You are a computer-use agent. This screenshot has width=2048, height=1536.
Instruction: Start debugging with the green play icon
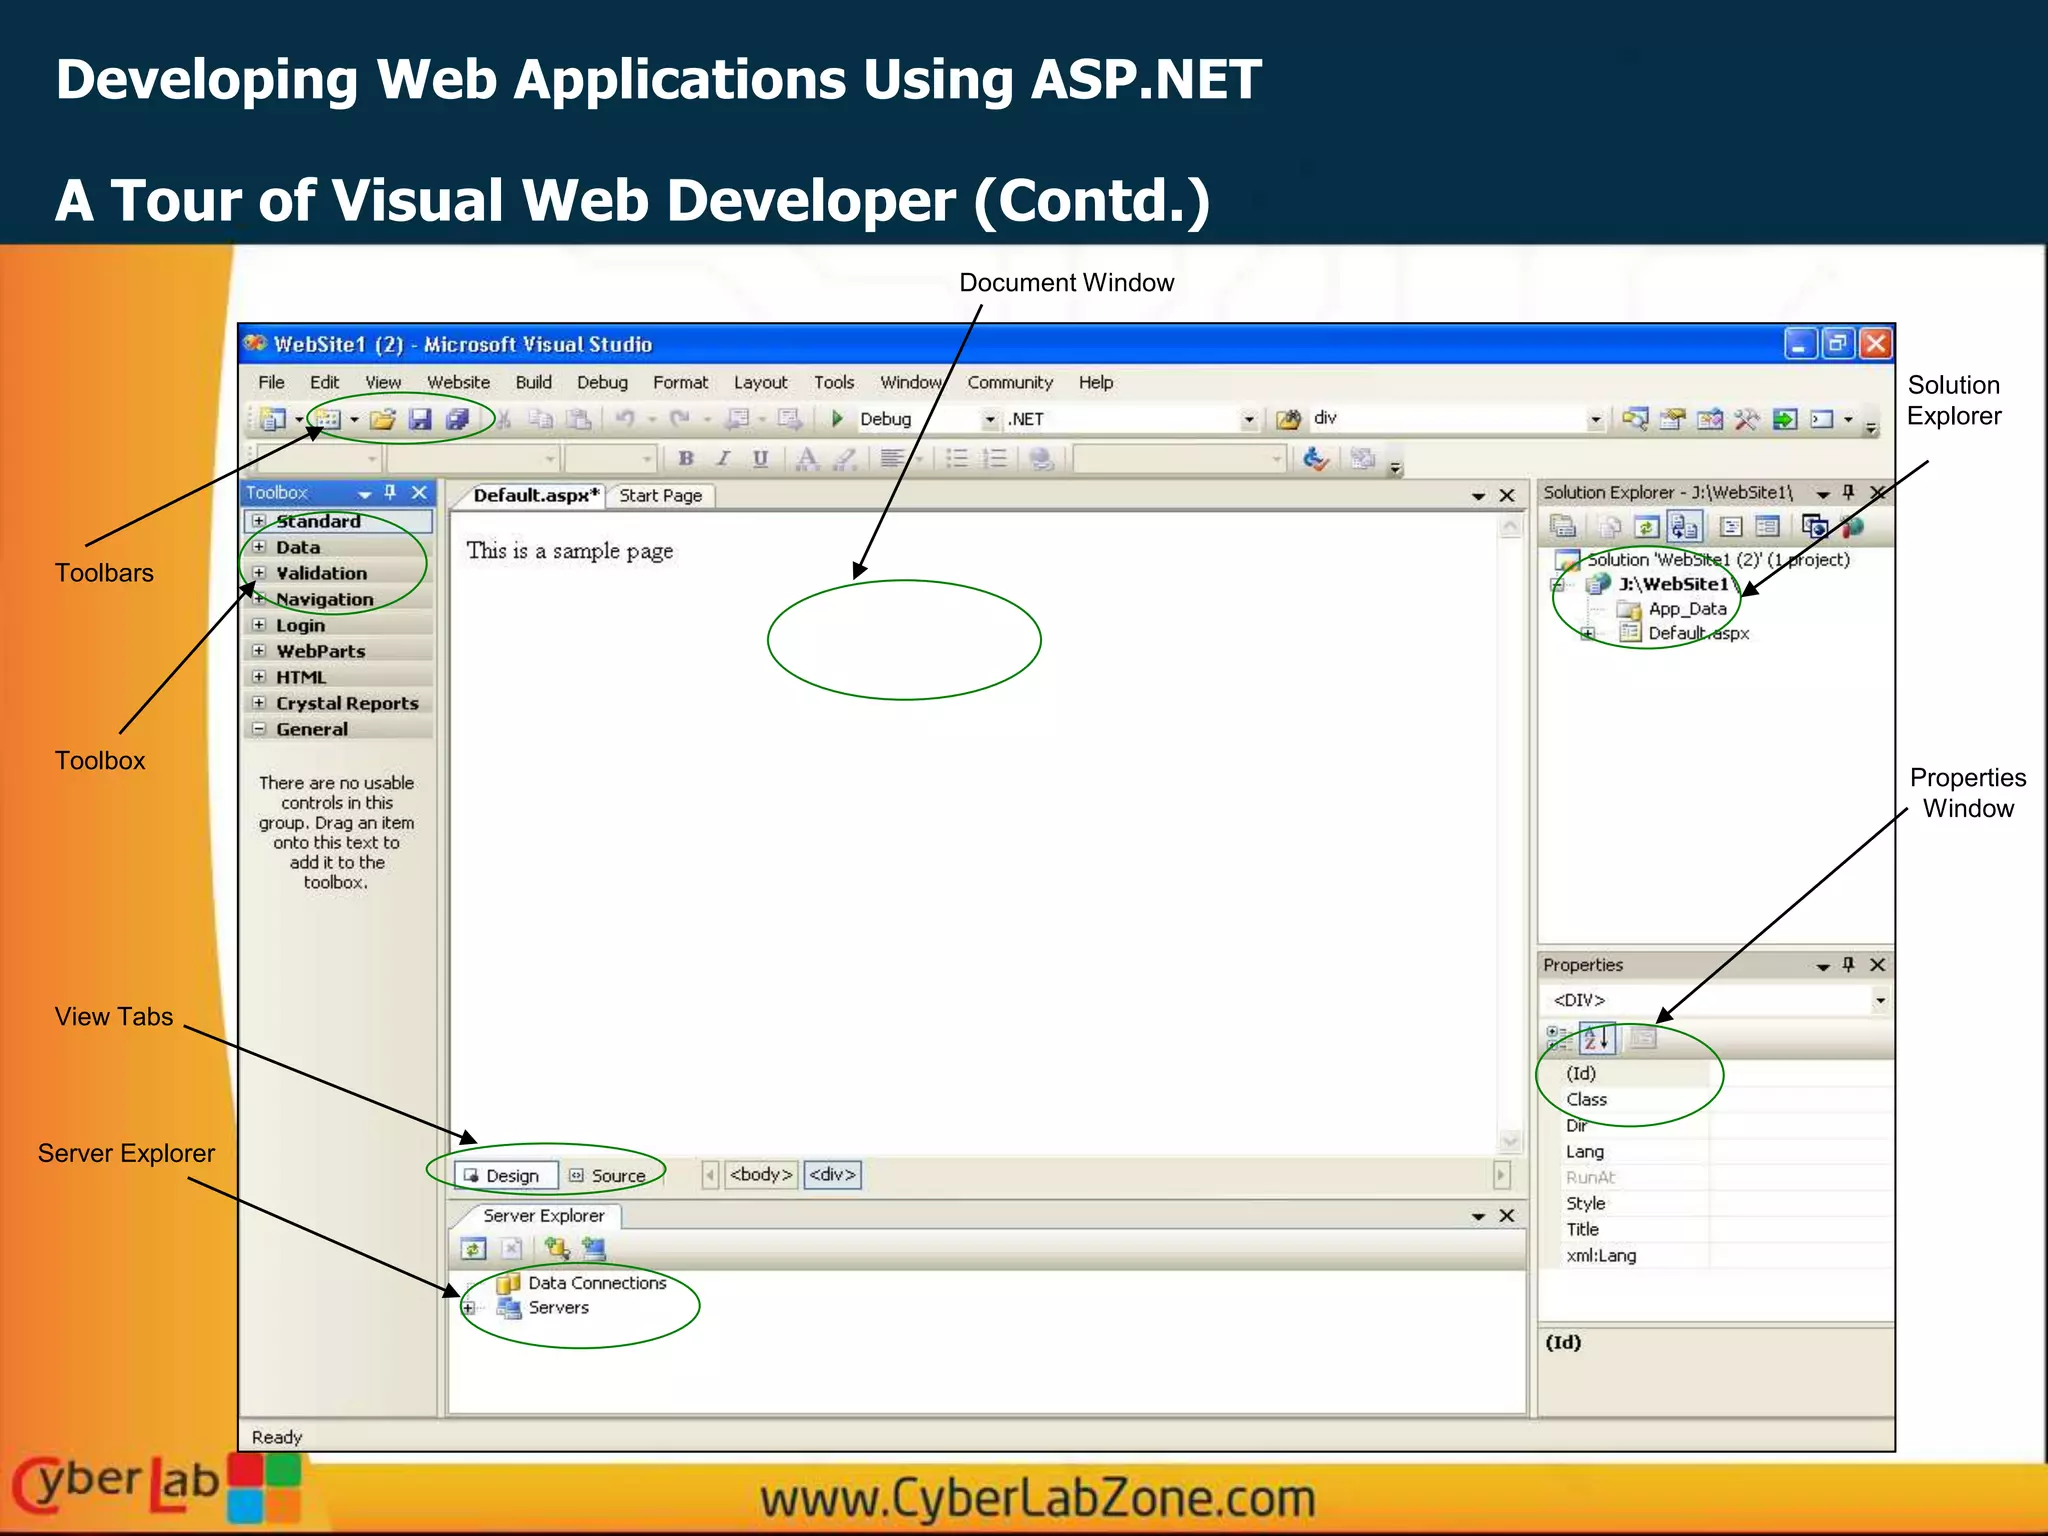click(x=838, y=418)
